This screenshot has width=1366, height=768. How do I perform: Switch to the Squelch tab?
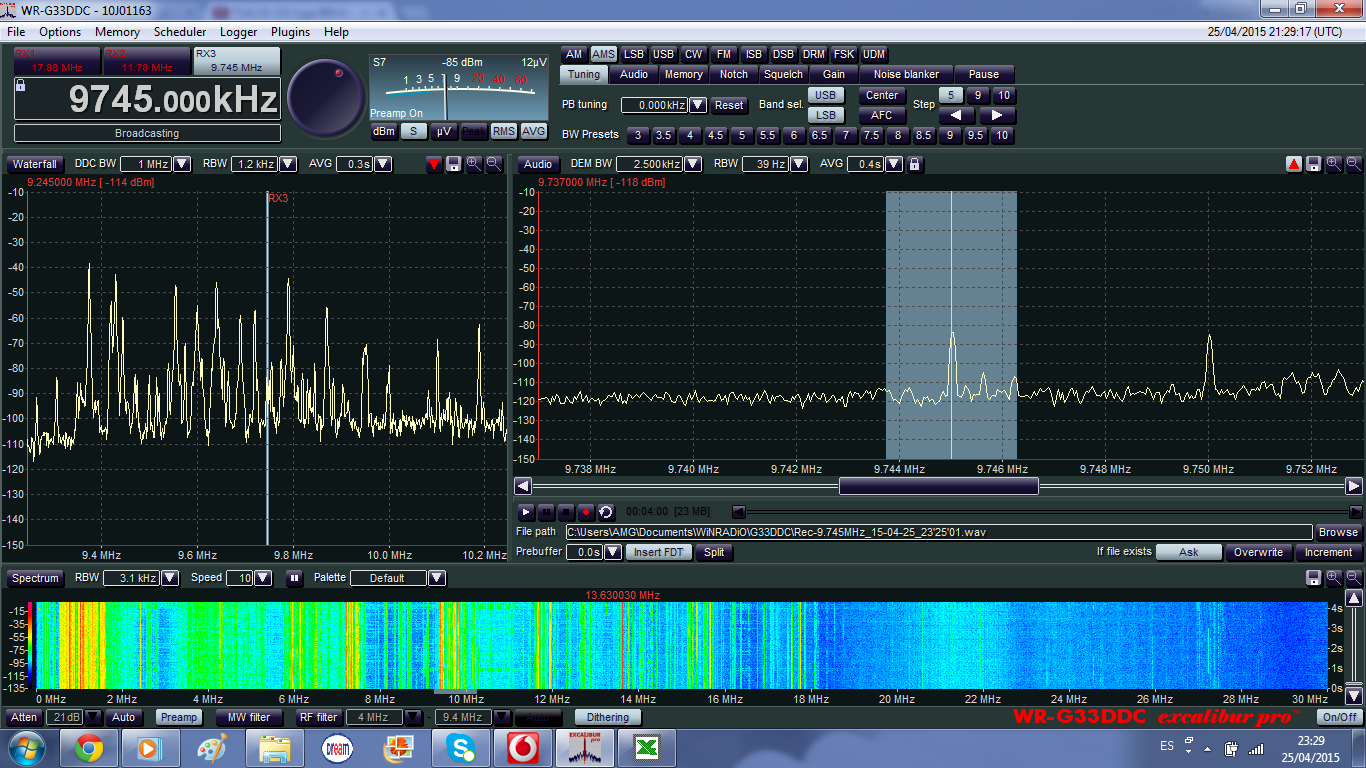tap(783, 74)
